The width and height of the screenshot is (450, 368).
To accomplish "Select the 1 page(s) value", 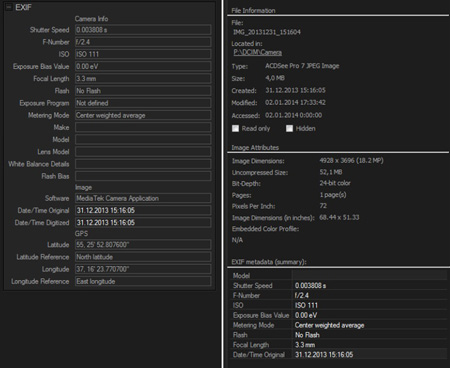I will click(x=333, y=195).
